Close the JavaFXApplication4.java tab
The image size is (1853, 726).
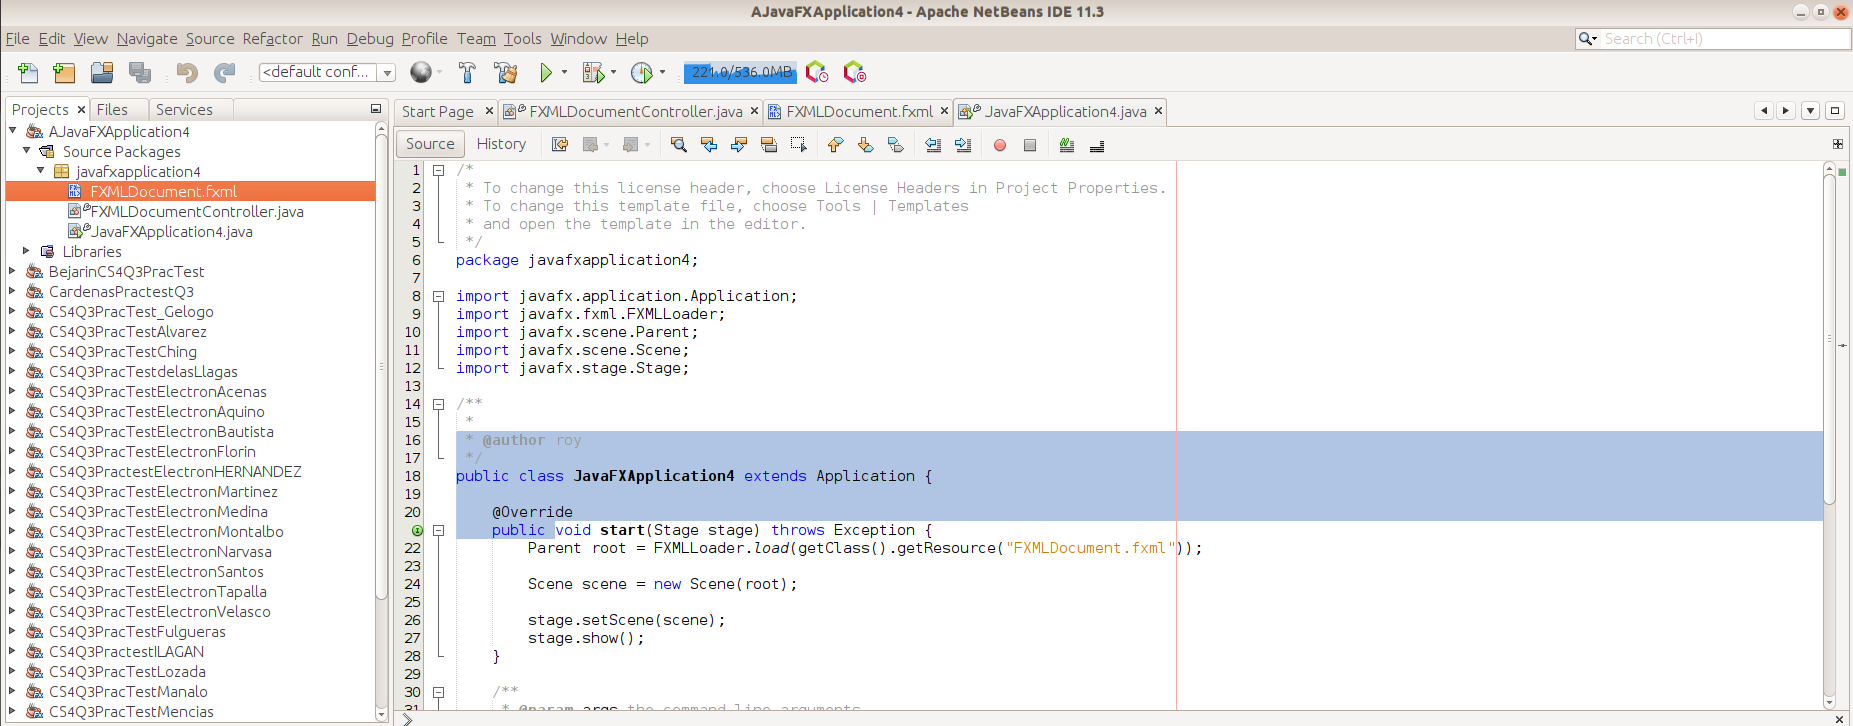tap(1158, 111)
